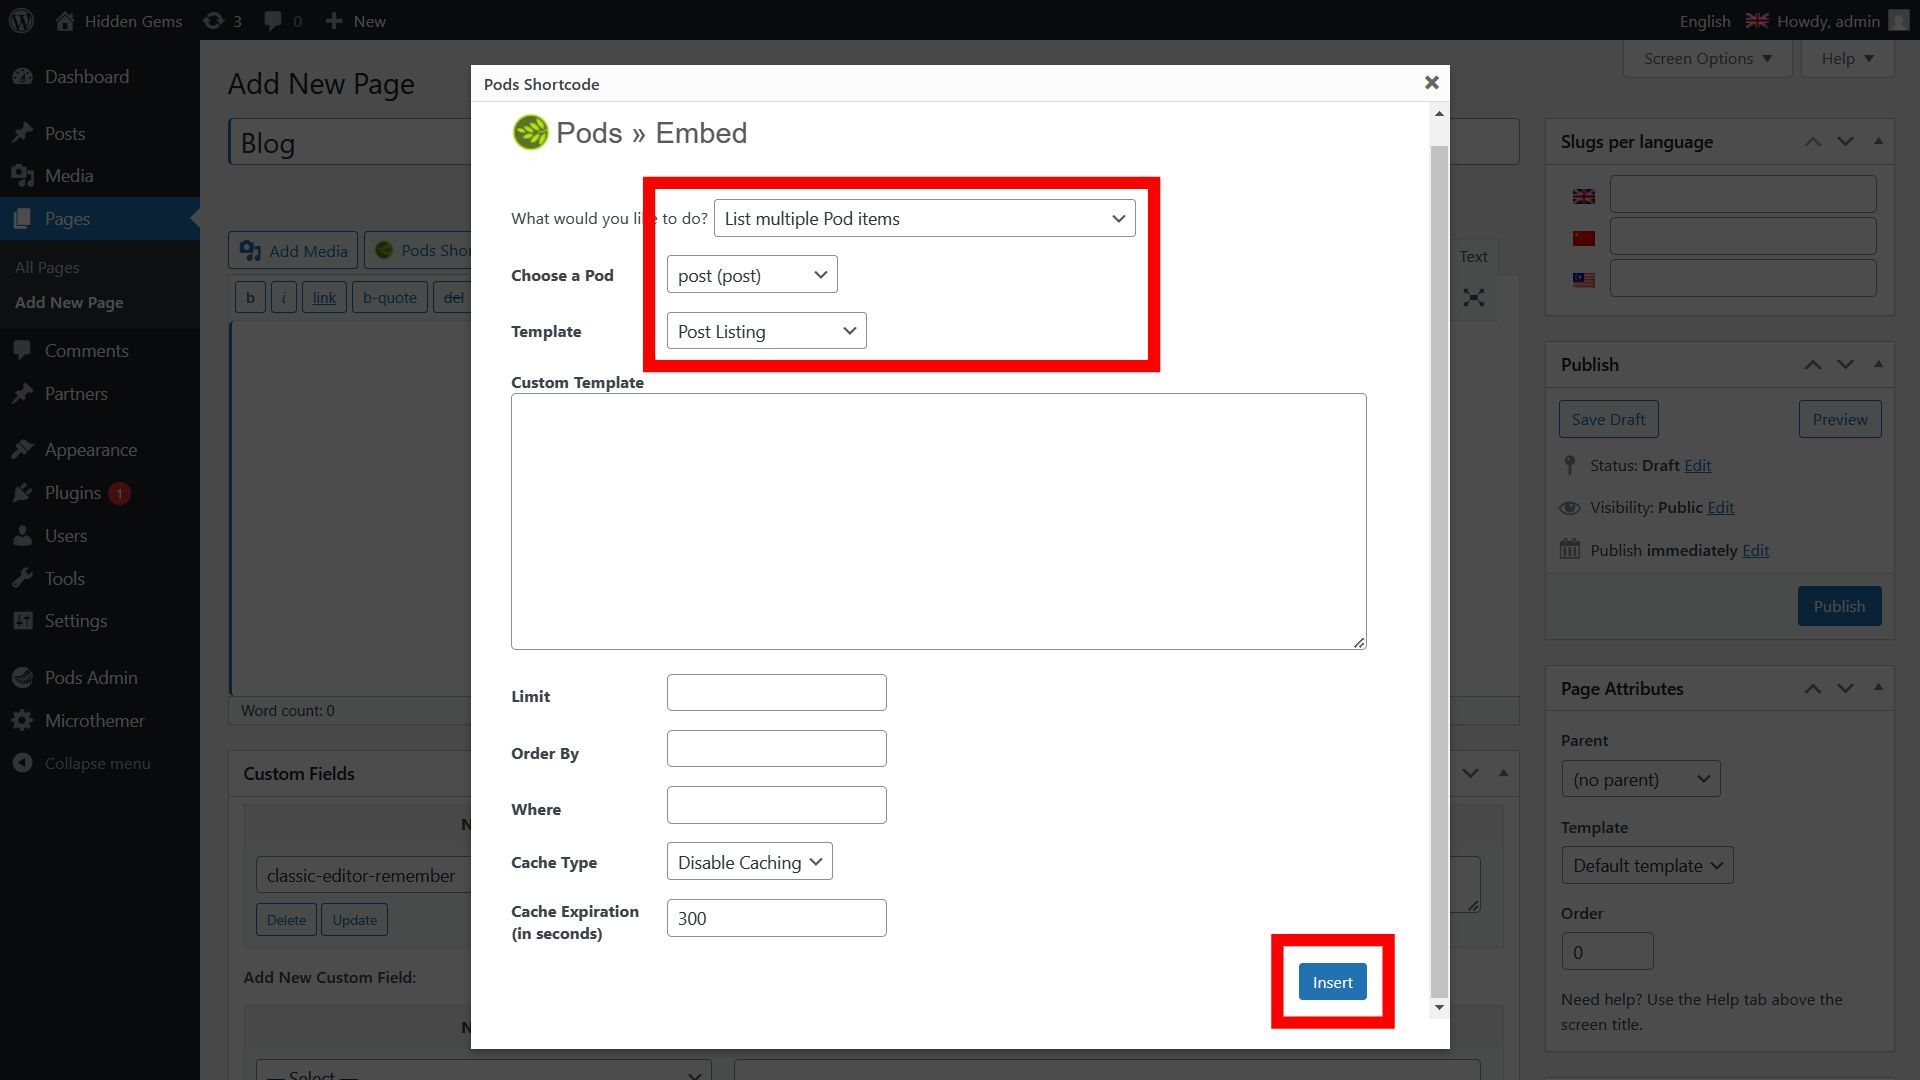Click the bold 'b' quicktag button
The height and width of the screenshot is (1080, 1920).
250,297
